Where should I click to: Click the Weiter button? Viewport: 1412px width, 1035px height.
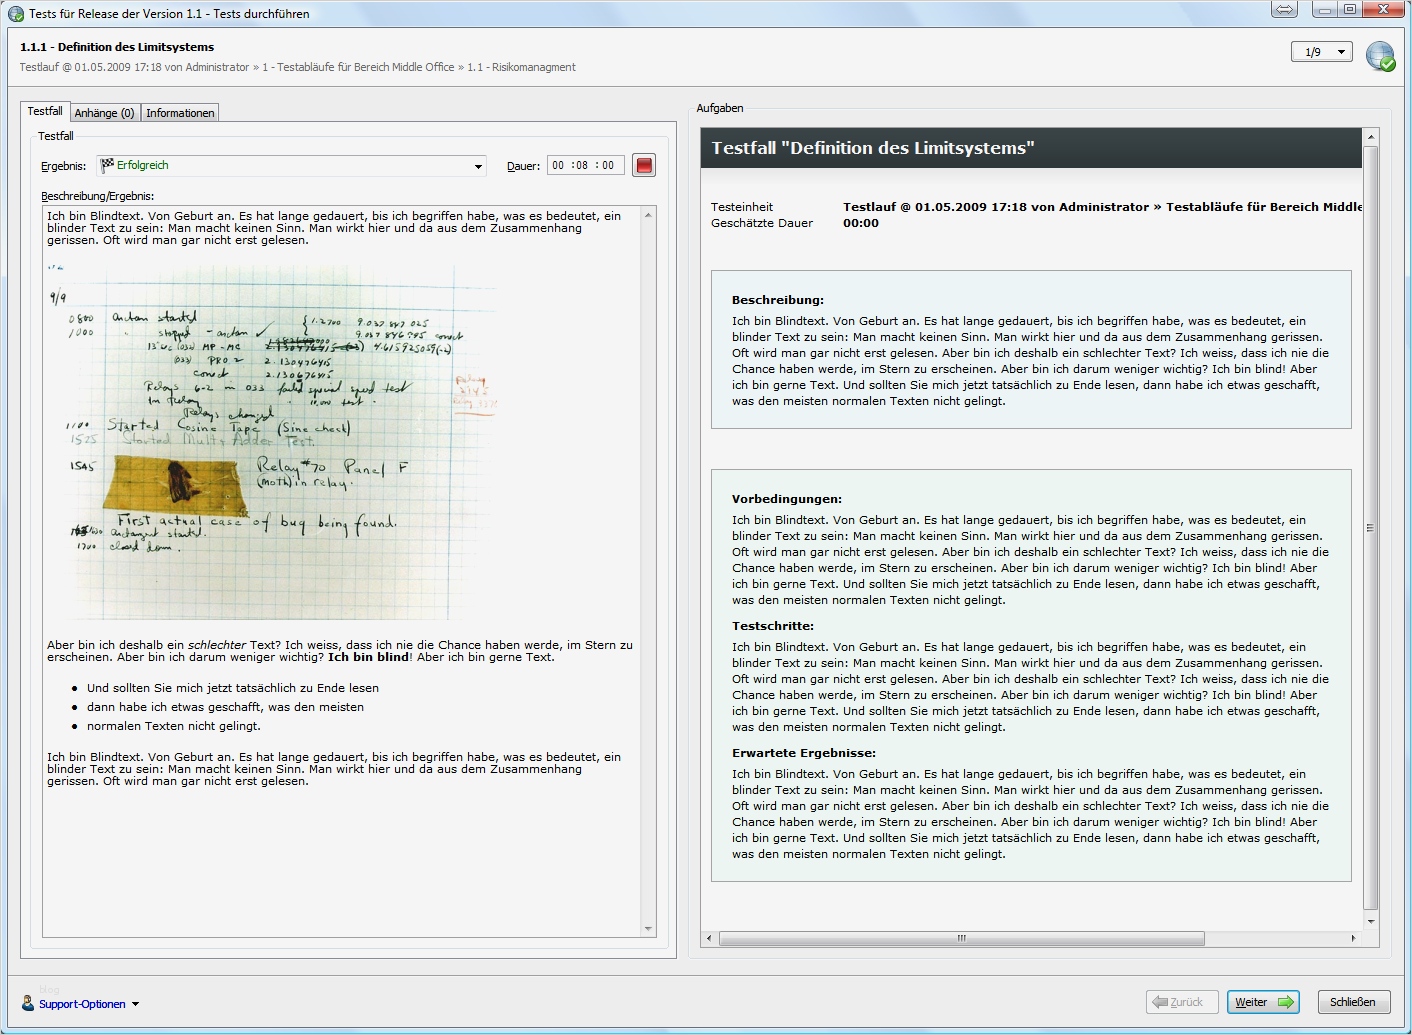pyautogui.click(x=1264, y=1002)
